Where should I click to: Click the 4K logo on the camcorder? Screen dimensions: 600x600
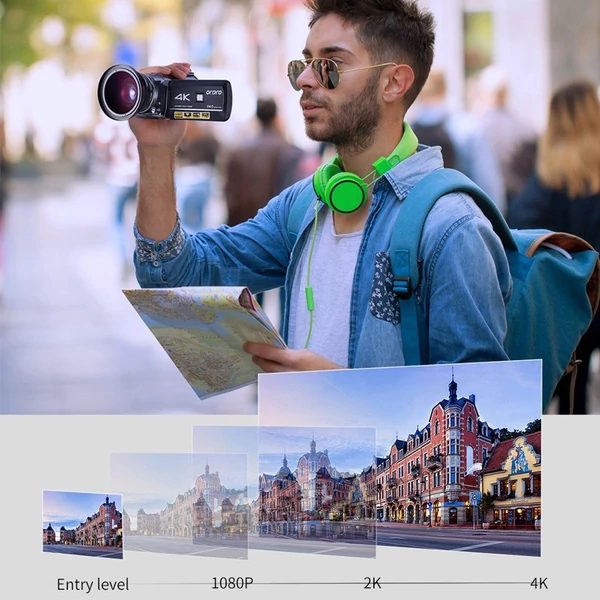click(183, 97)
